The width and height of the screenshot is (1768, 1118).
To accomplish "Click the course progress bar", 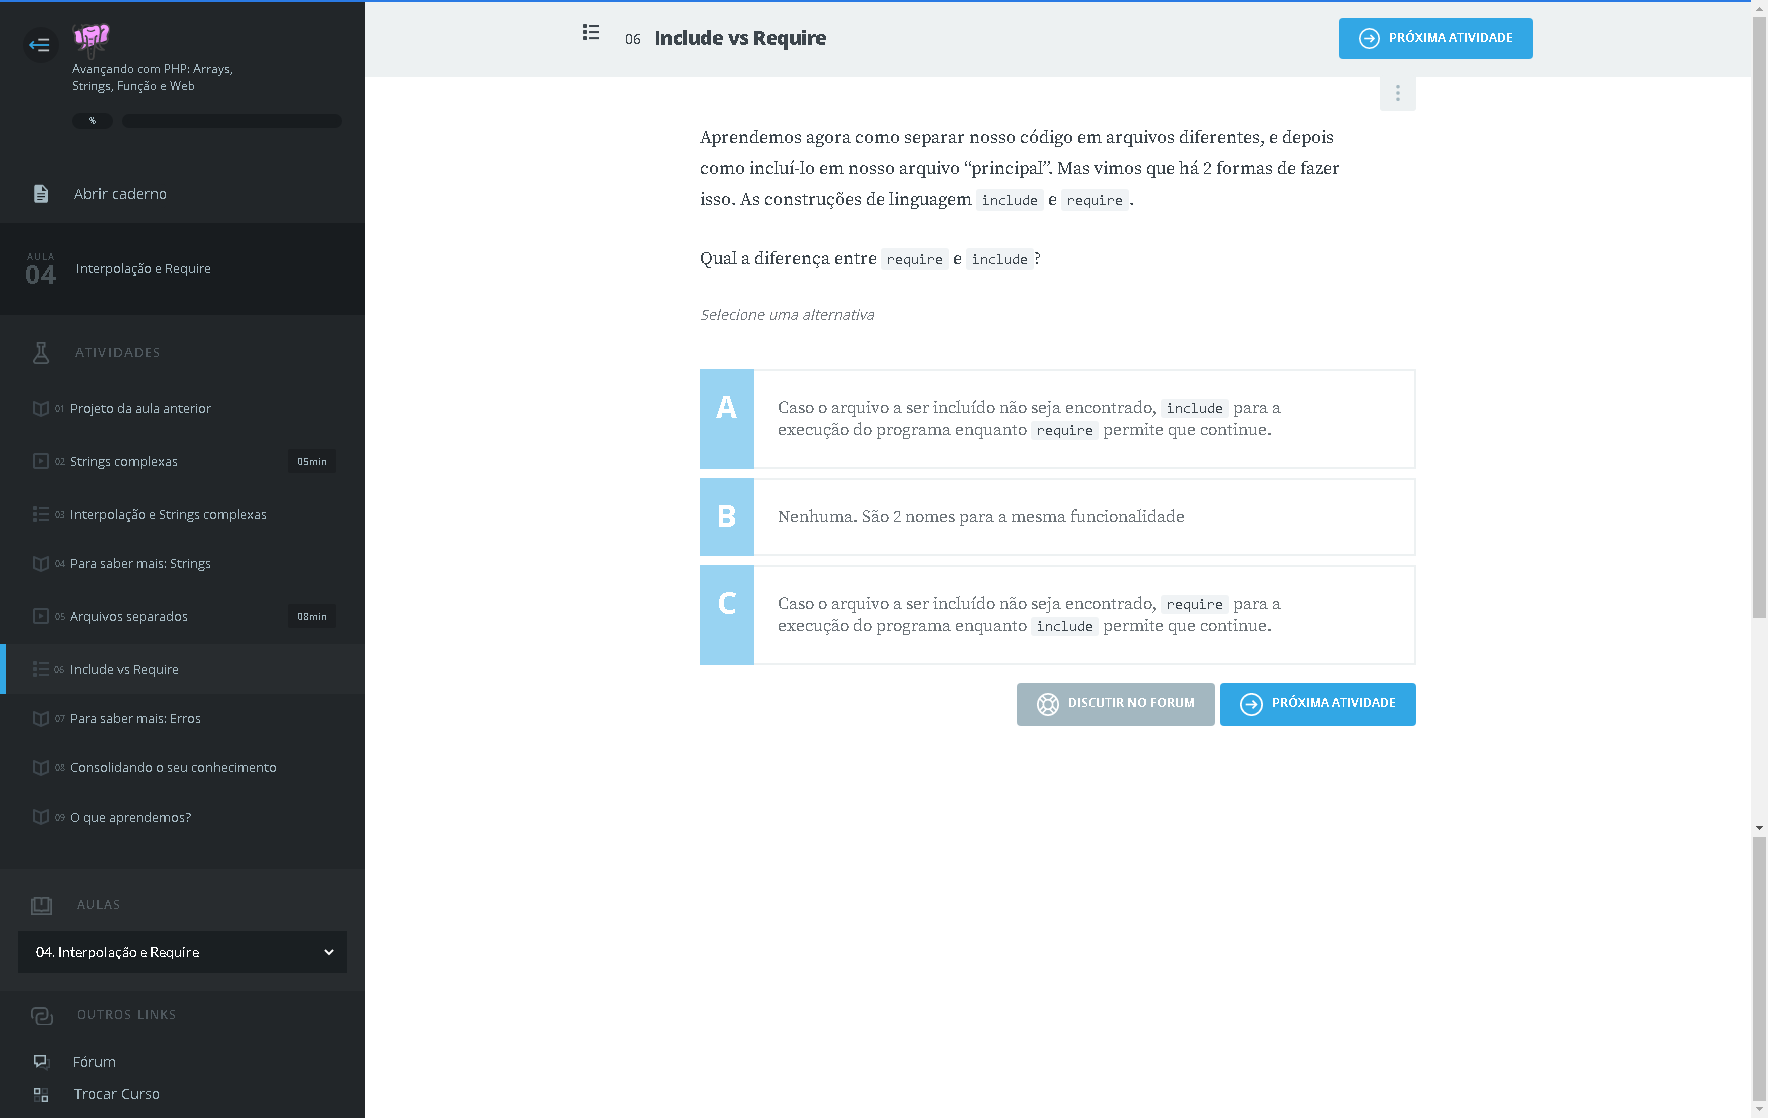I will pos(231,121).
